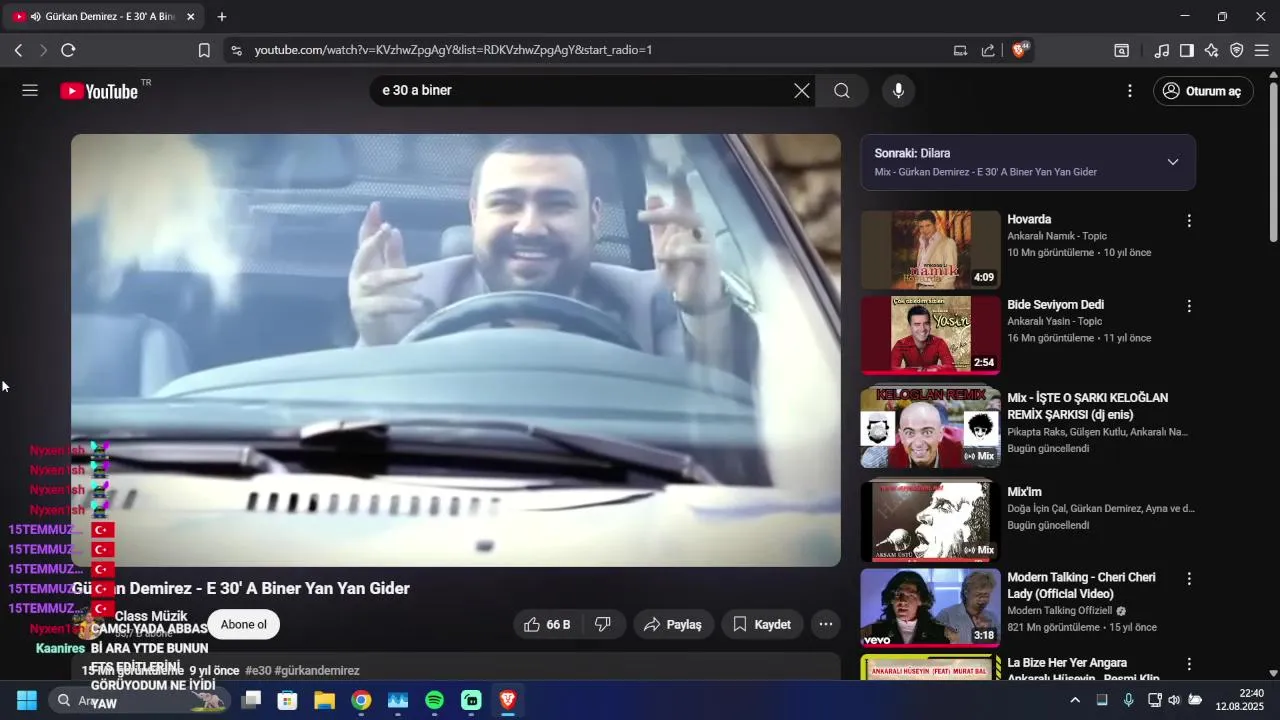Reload the page with refresh icon

click(68, 50)
